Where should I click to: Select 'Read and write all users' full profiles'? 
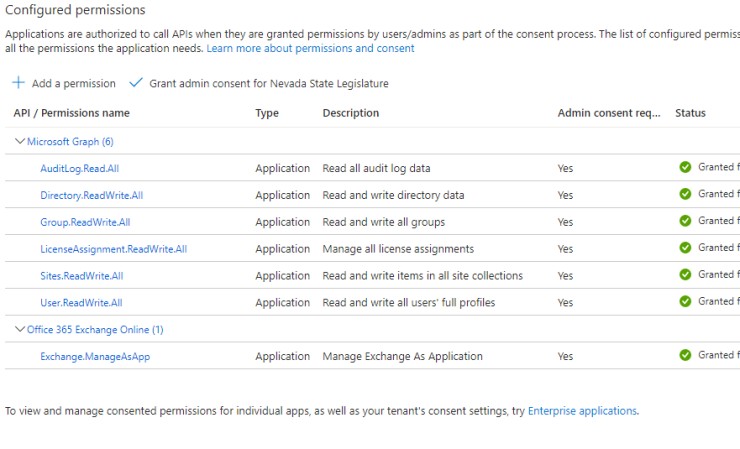[409, 303]
